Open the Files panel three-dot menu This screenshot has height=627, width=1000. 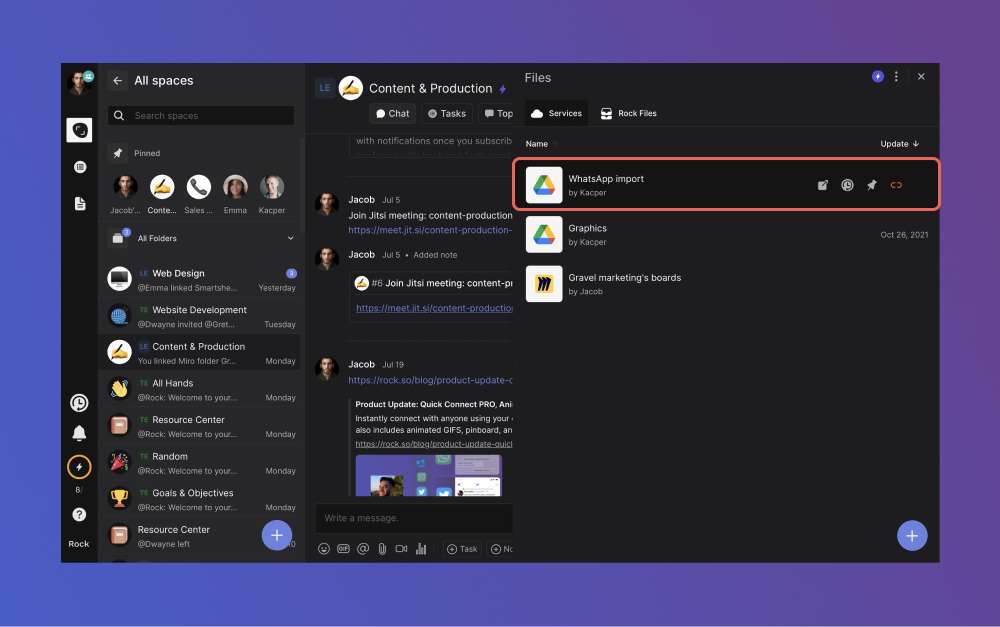tap(896, 77)
